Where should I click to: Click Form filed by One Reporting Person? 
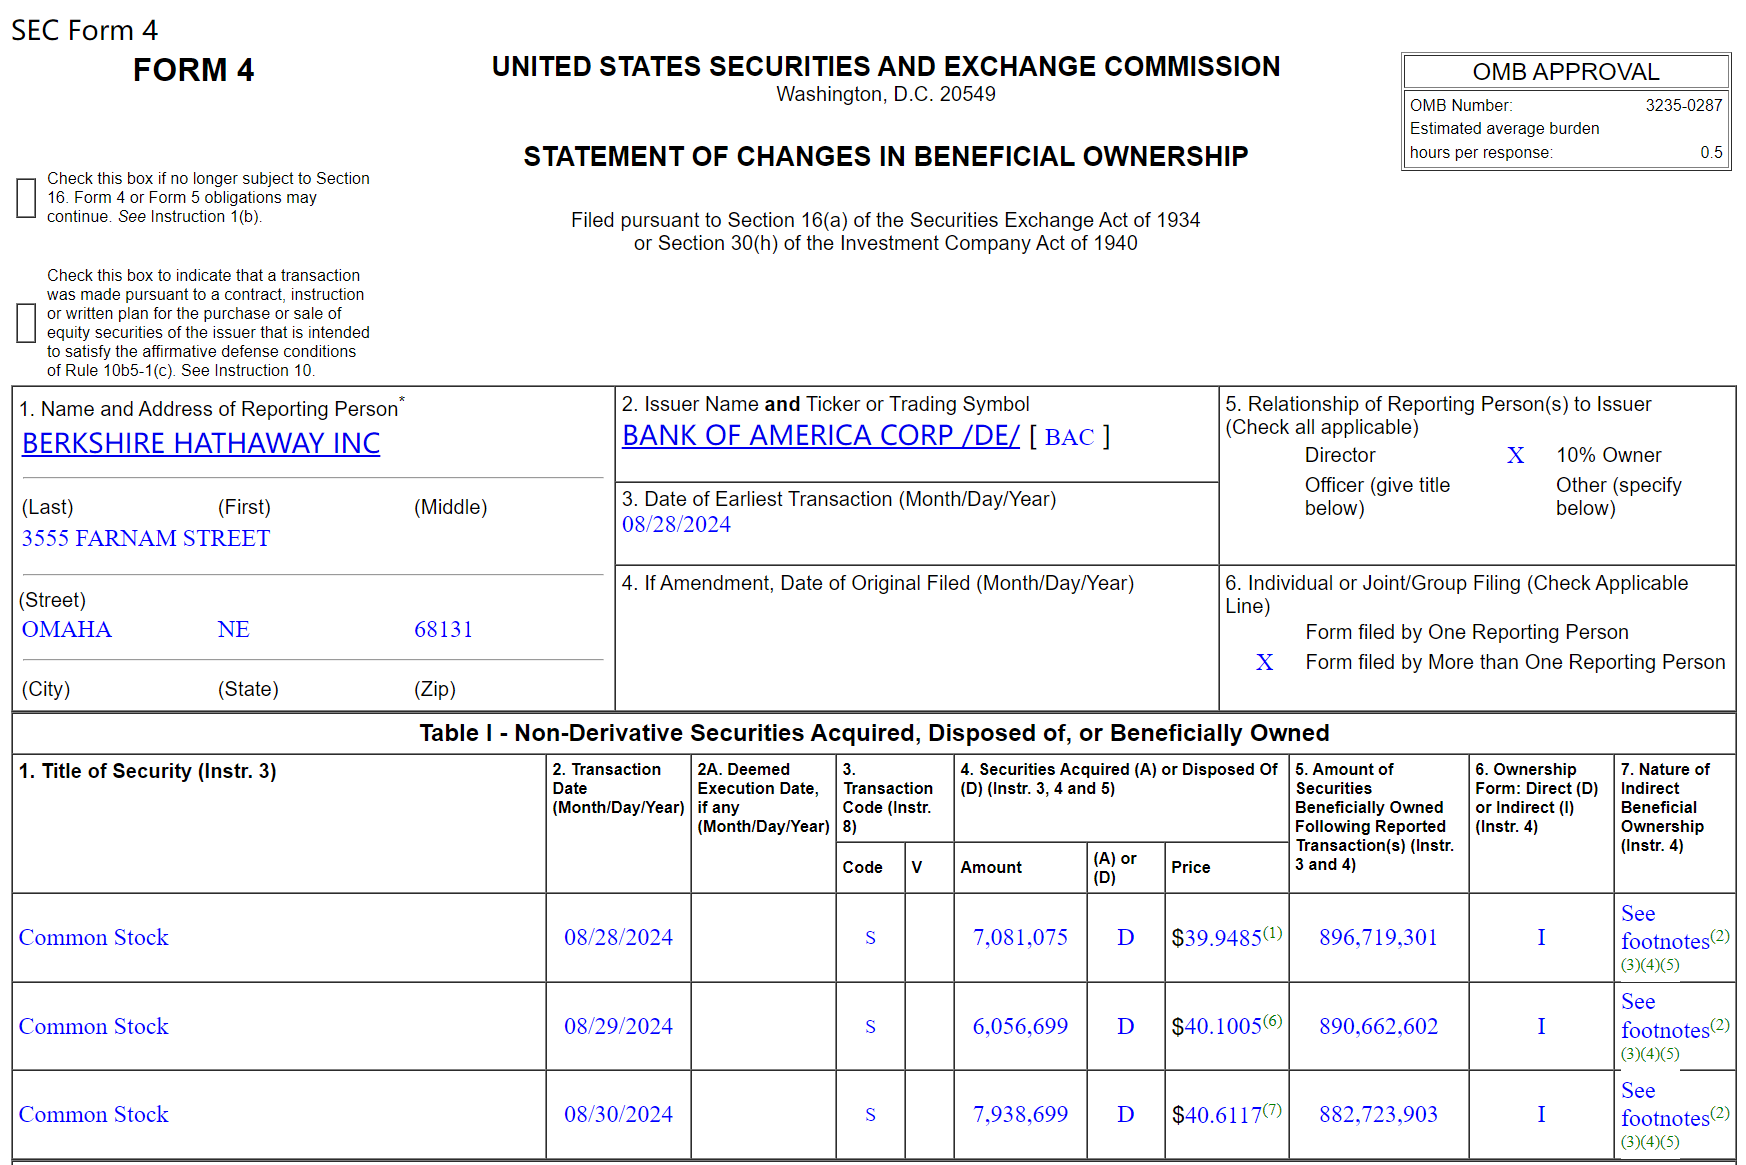[x=1467, y=632]
